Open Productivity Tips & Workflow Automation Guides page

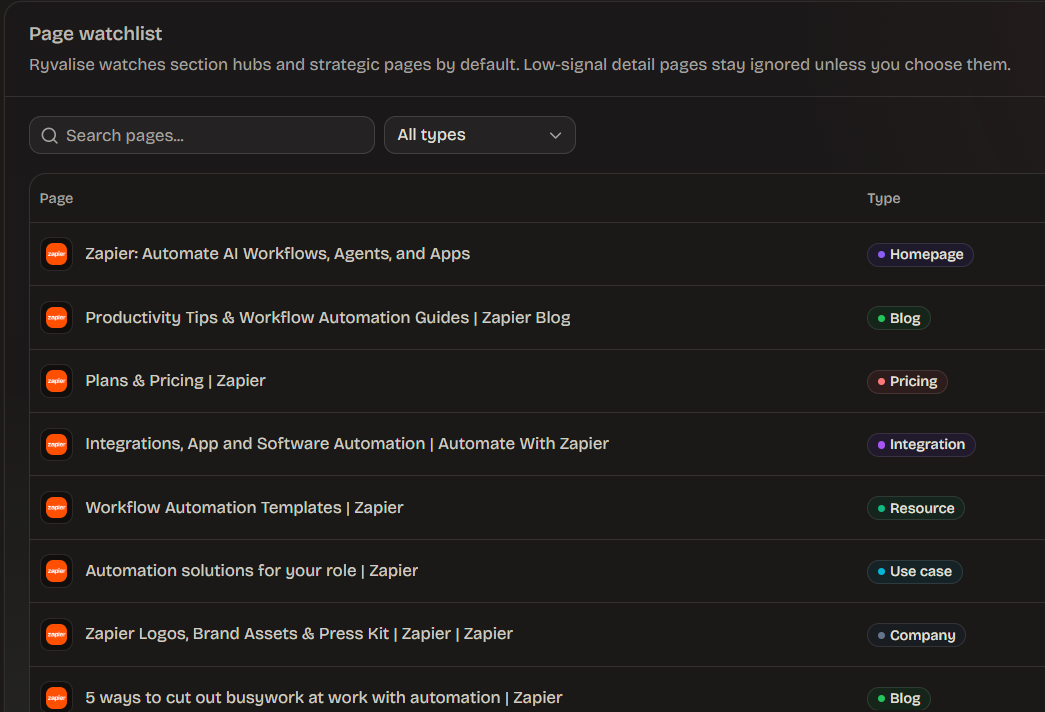click(328, 317)
